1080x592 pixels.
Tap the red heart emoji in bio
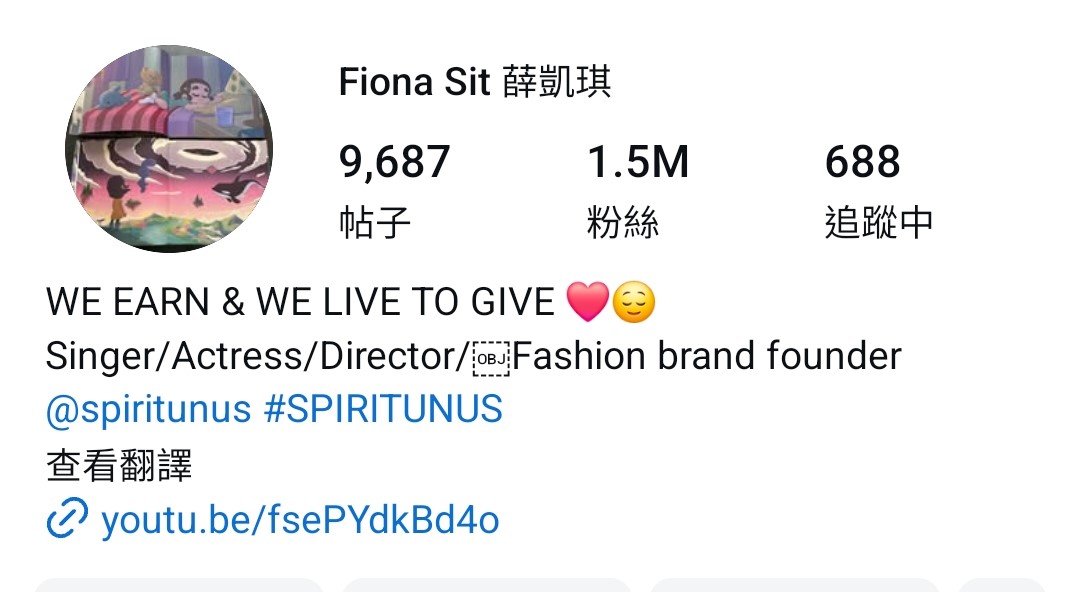[588, 302]
